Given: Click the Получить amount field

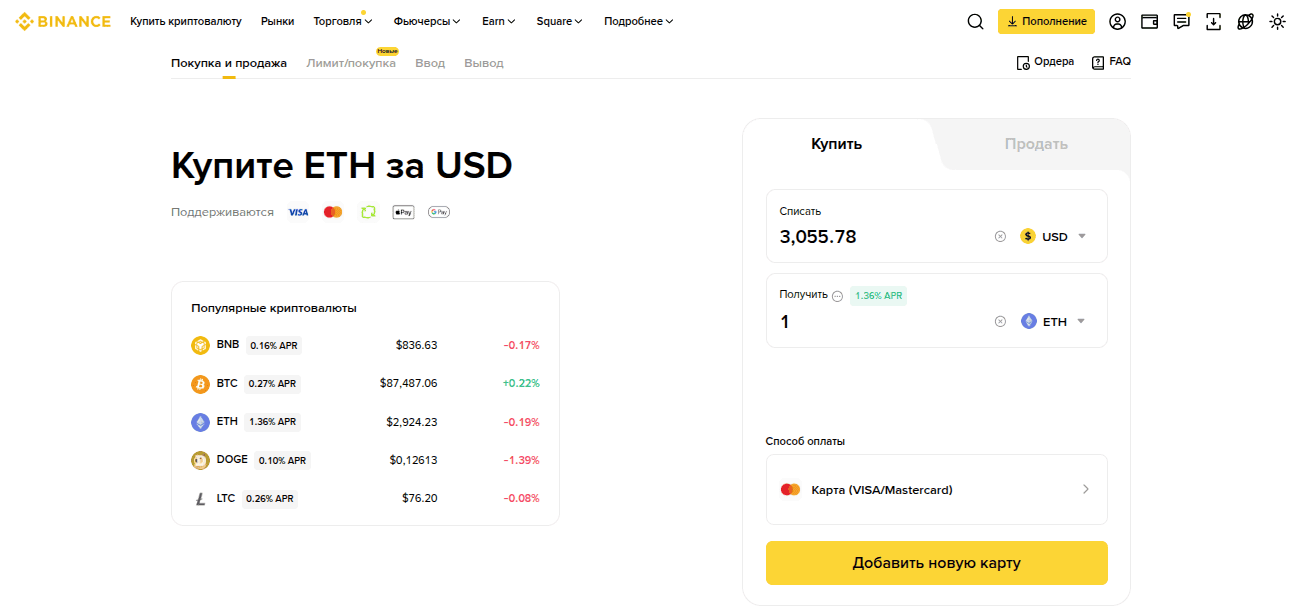Looking at the screenshot, I should (880, 322).
